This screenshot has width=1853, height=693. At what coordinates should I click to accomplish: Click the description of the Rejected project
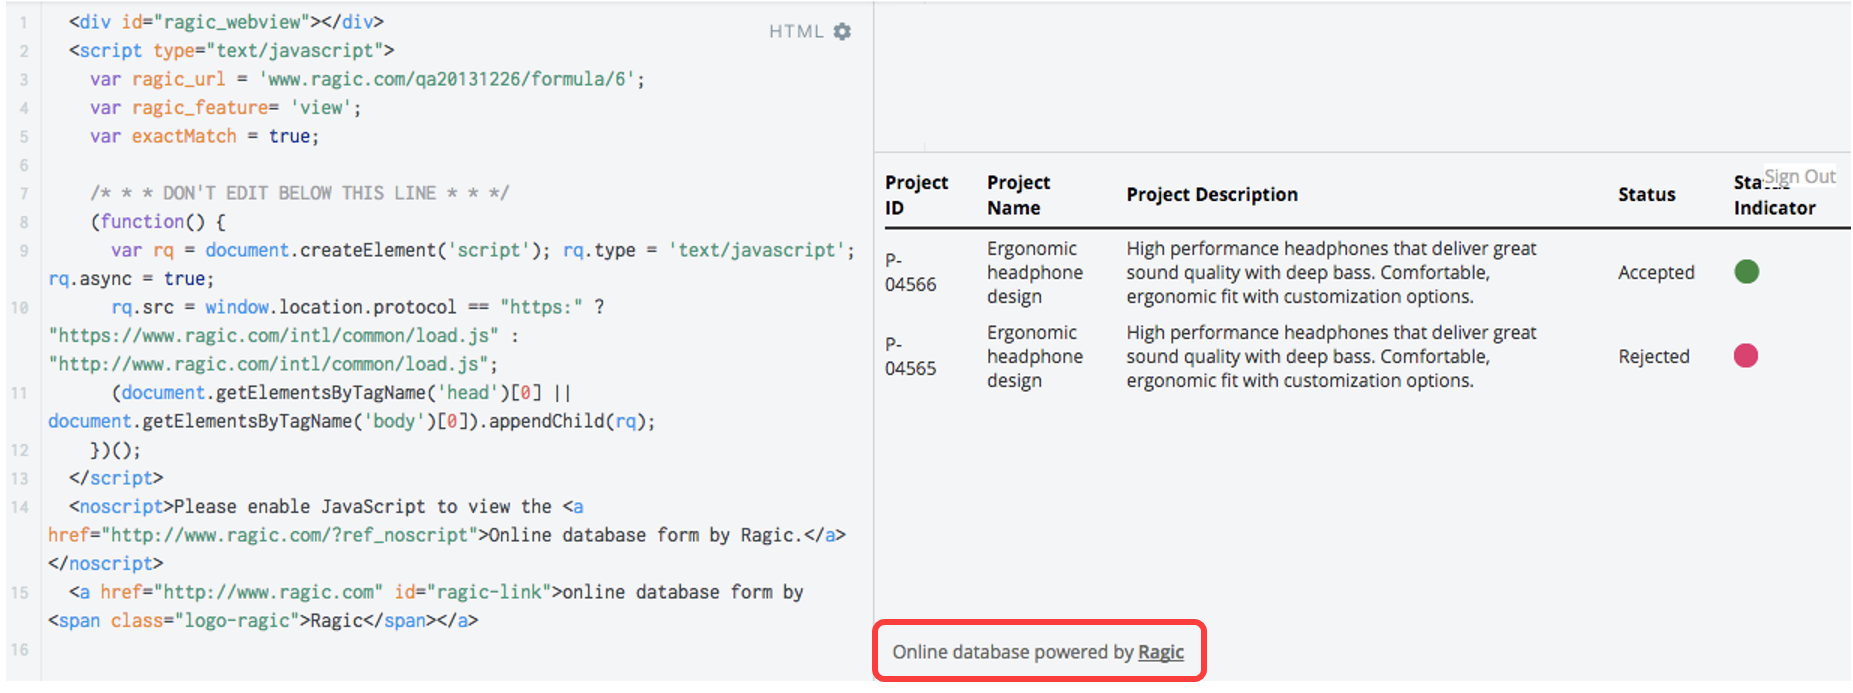pos(1331,356)
